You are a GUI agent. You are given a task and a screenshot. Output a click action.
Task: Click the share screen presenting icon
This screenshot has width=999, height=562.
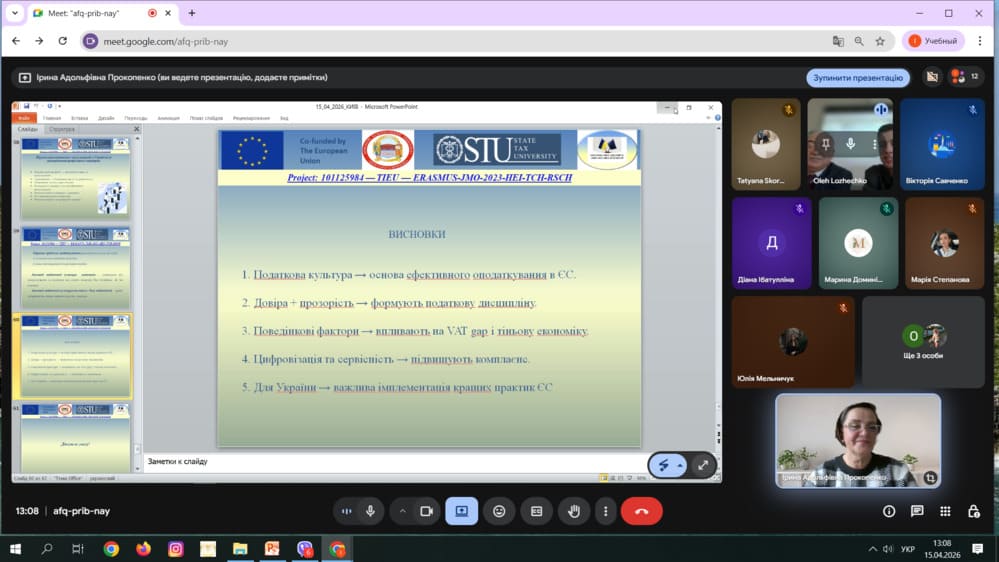coord(462,511)
